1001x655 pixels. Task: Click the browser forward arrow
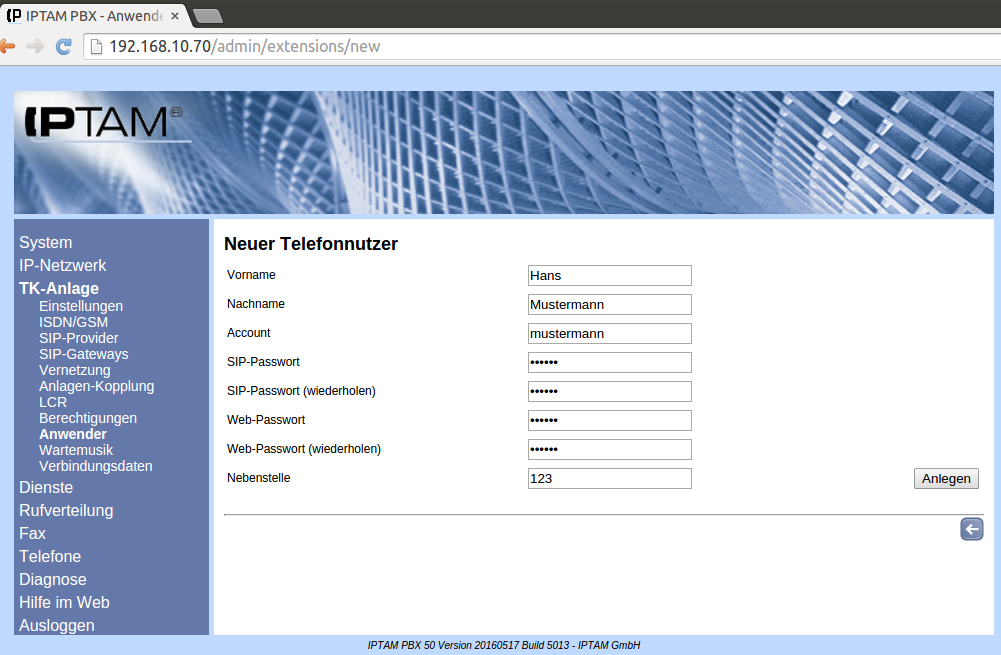35,47
